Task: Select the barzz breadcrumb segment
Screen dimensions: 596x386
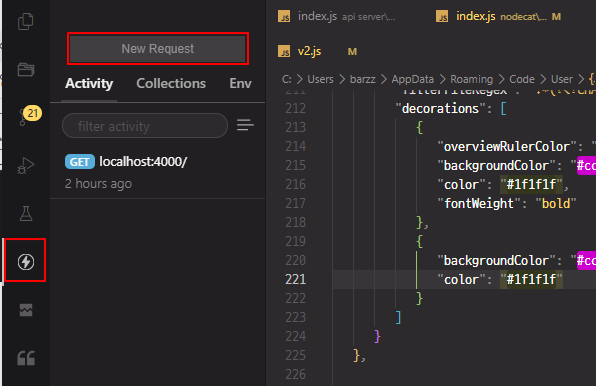Action: (x=363, y=79)
